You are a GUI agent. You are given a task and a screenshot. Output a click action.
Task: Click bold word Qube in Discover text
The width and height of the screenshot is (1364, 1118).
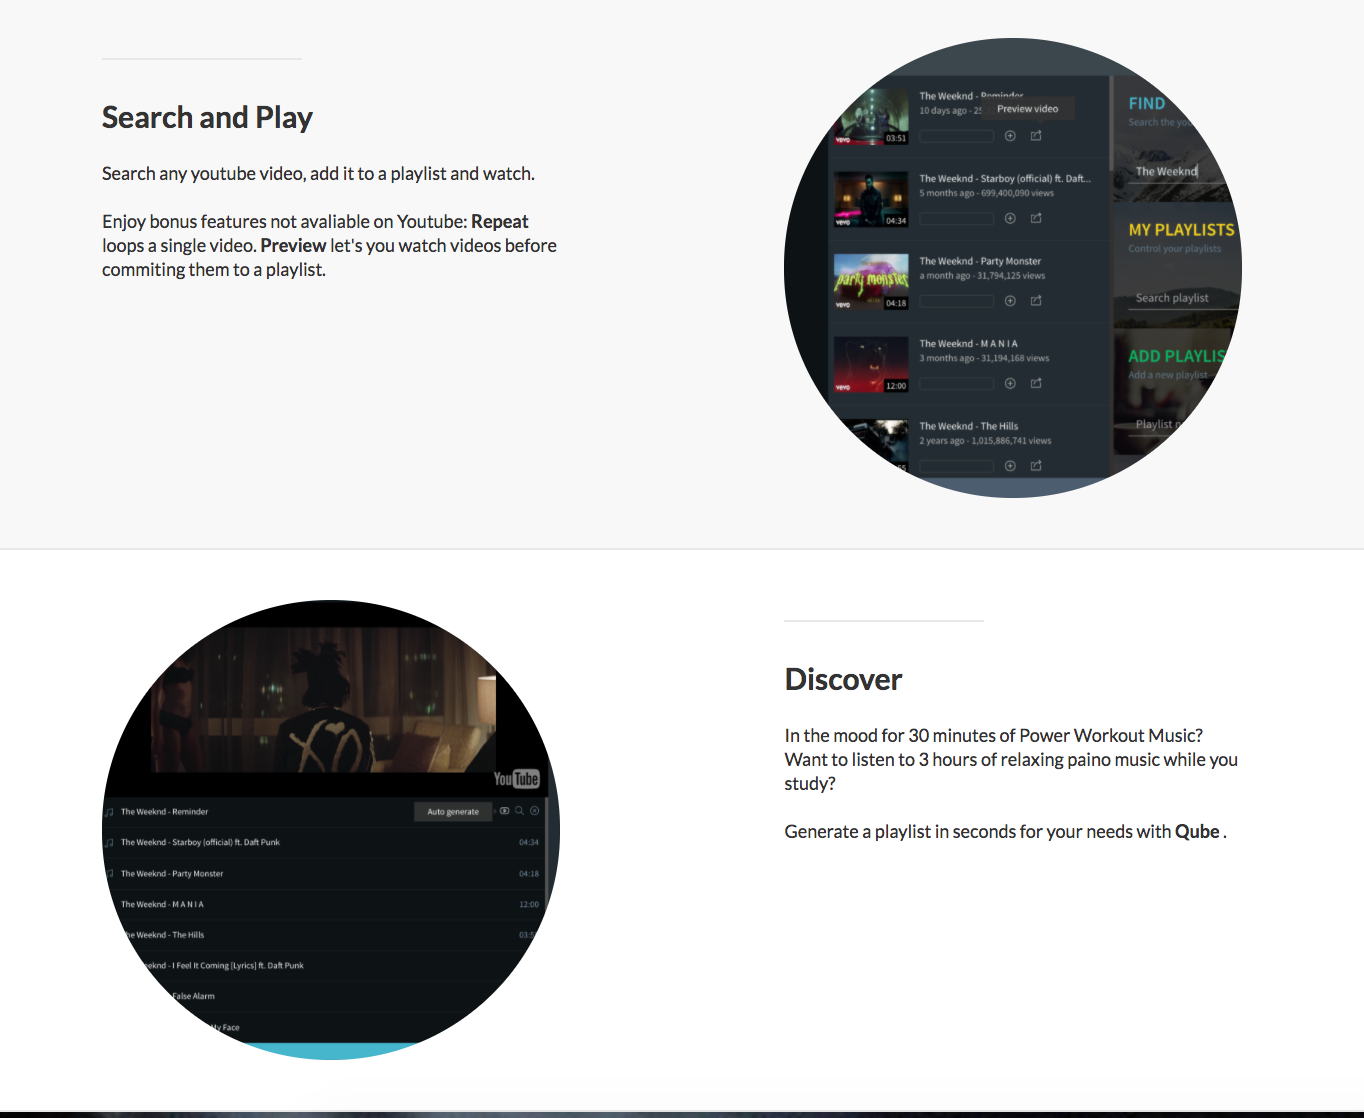[x=1197, y=832]
